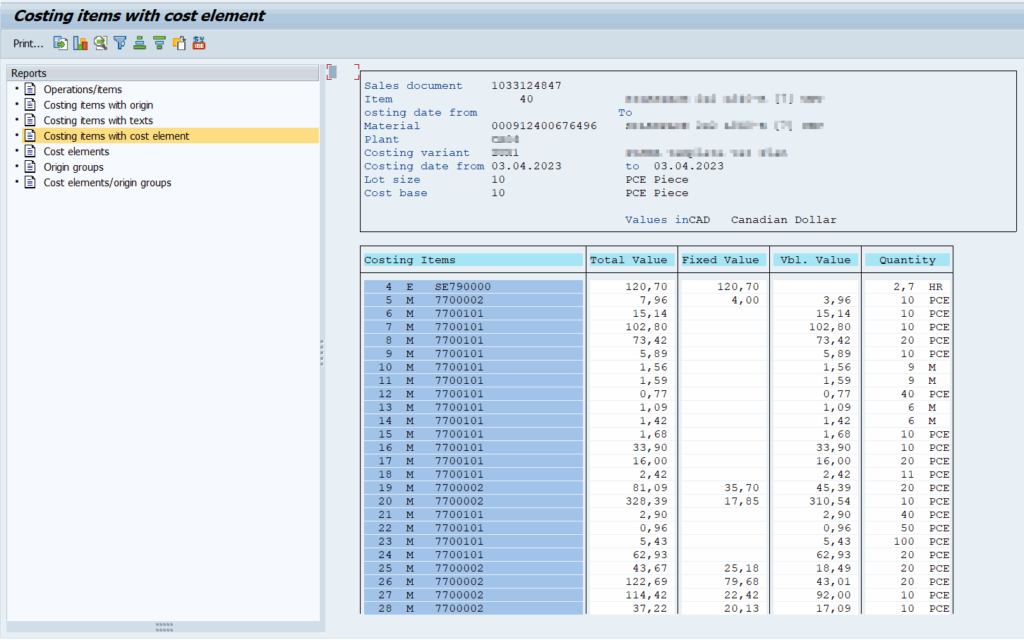
Task: Click the Total Value column header
Action: pos(628,260)
